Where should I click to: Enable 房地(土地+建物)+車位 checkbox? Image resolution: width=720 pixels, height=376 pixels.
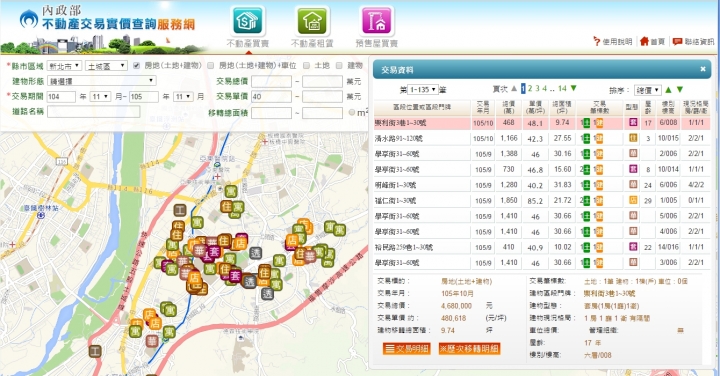click(x=211, y=66)
